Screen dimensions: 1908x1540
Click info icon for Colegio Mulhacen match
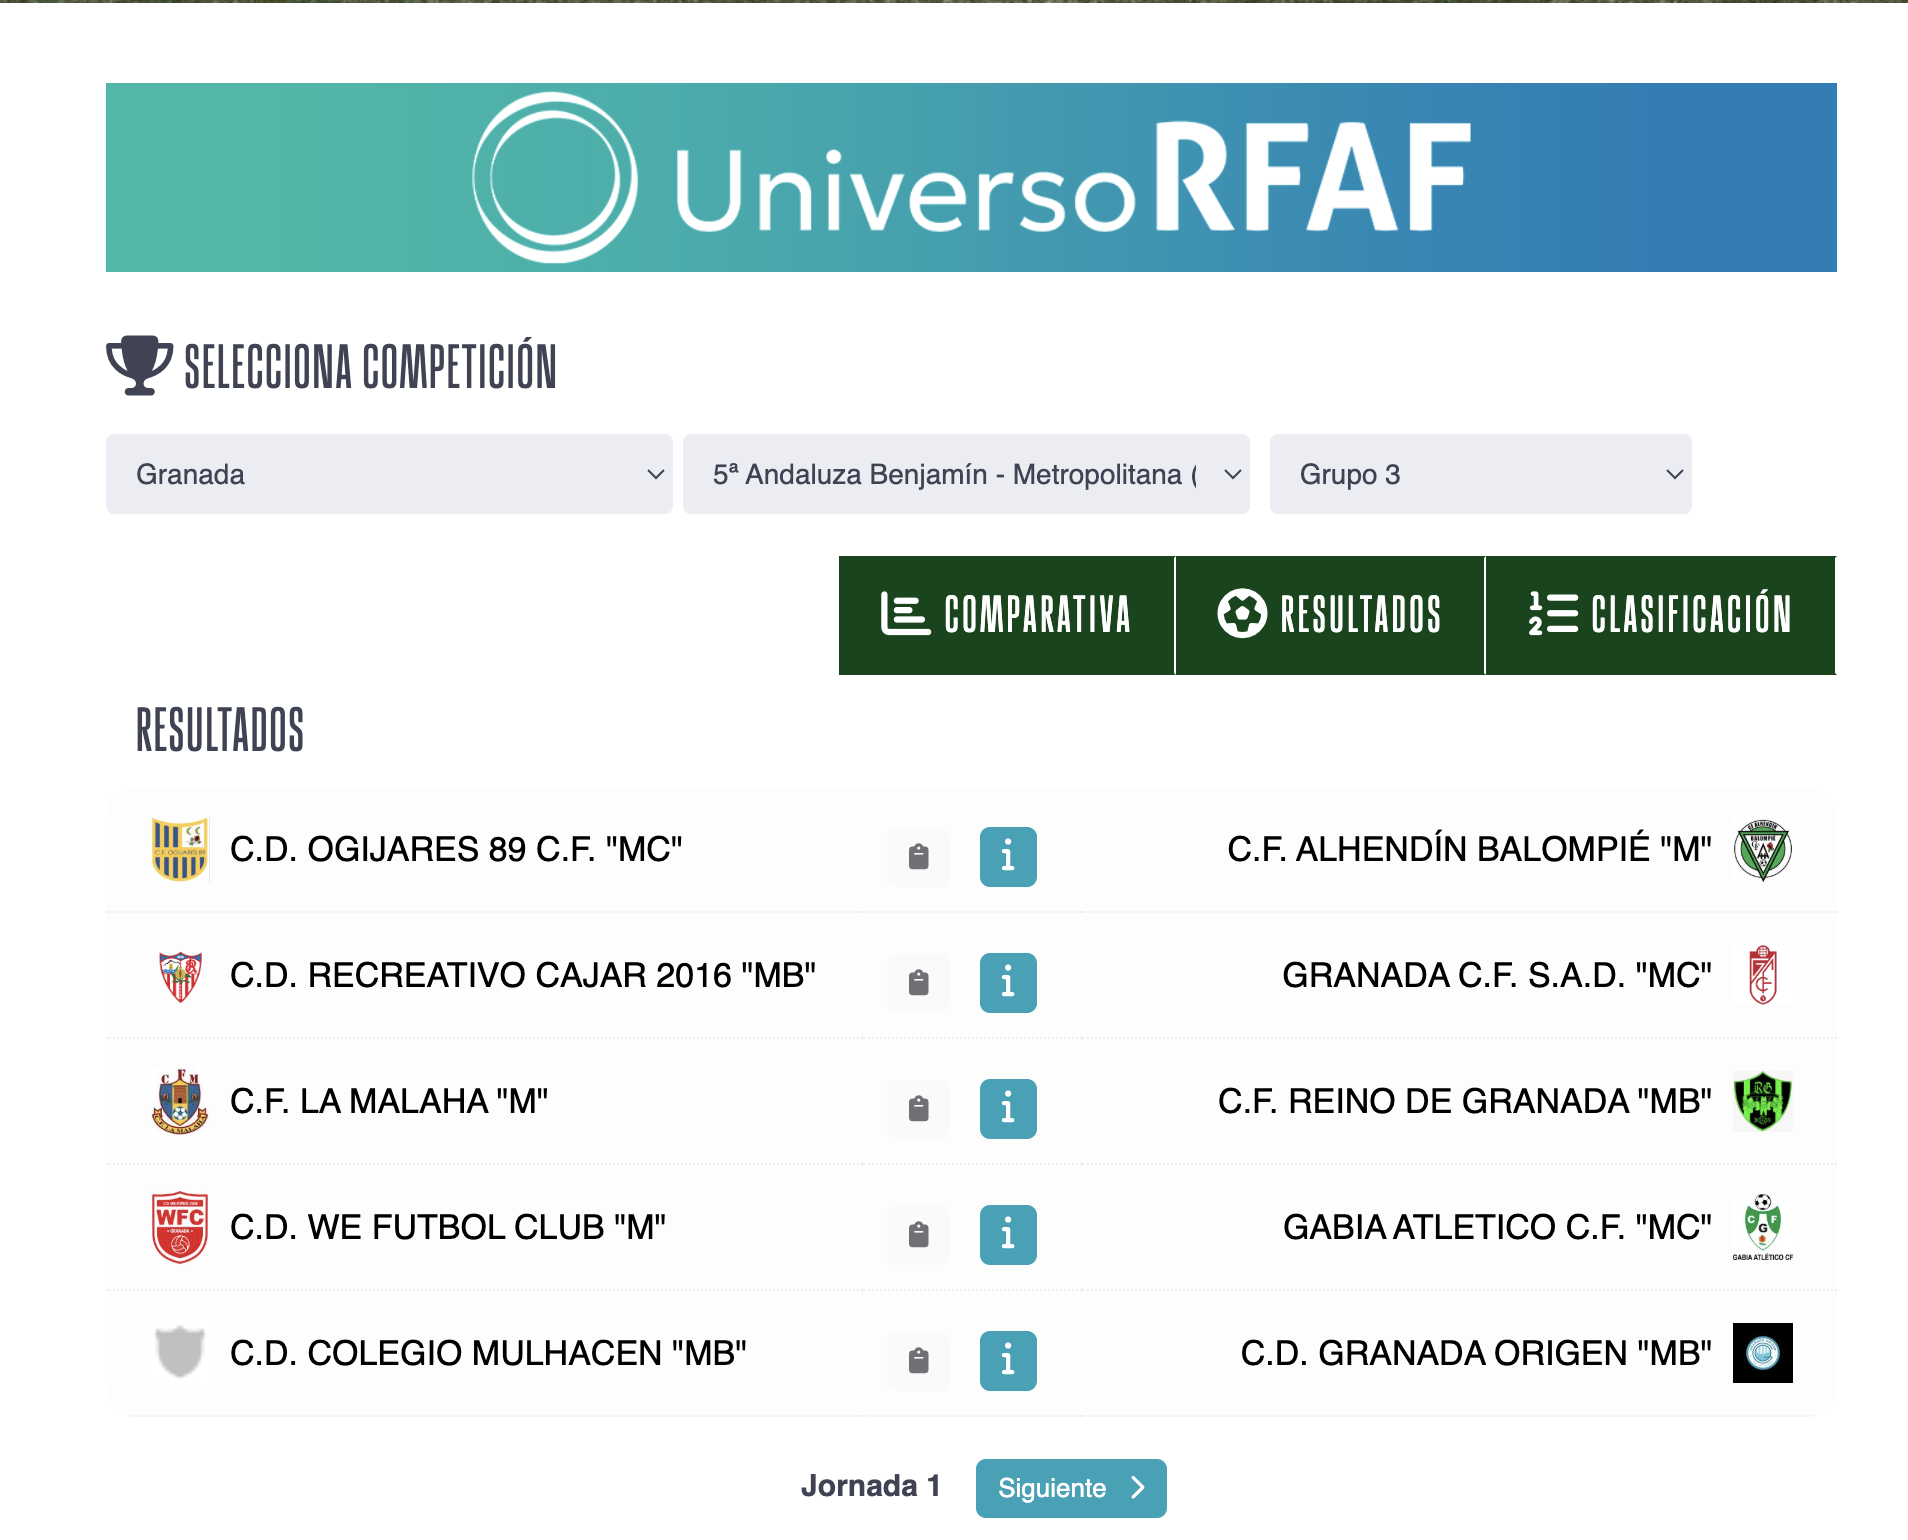pyautogui.click(x=1007, y=1360)
